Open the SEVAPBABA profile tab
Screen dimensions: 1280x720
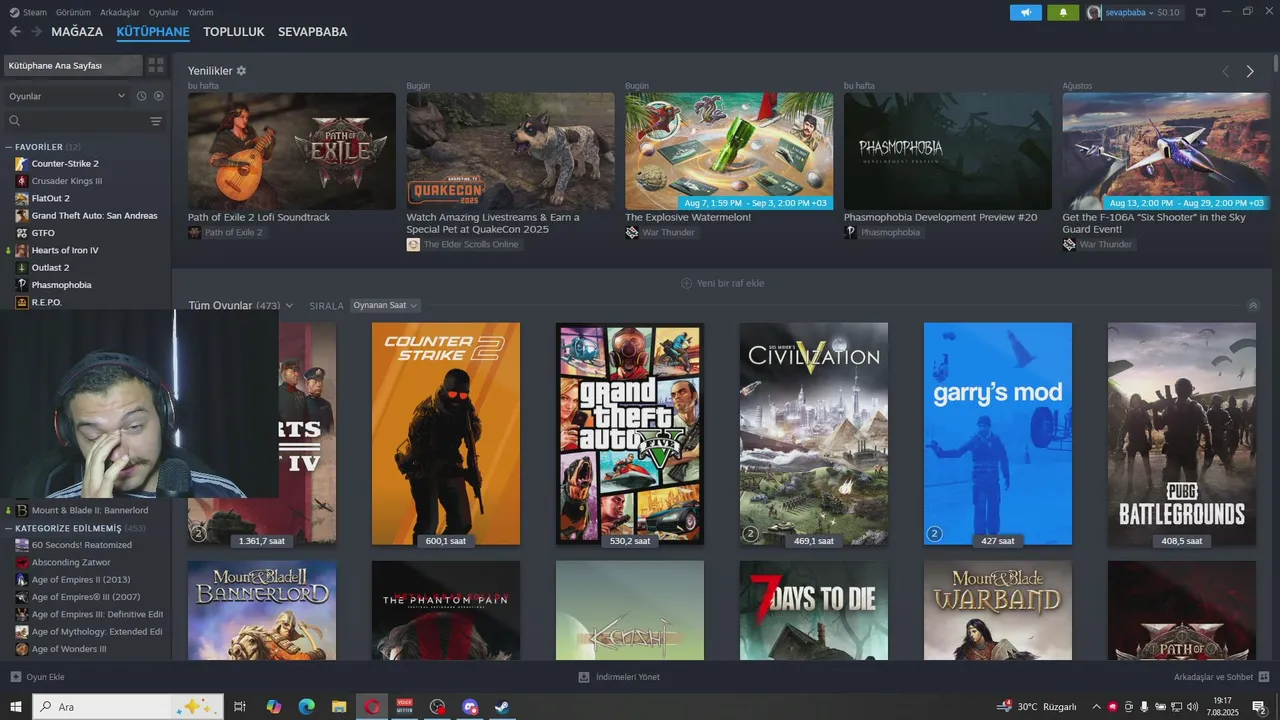(x=312, y=32)
